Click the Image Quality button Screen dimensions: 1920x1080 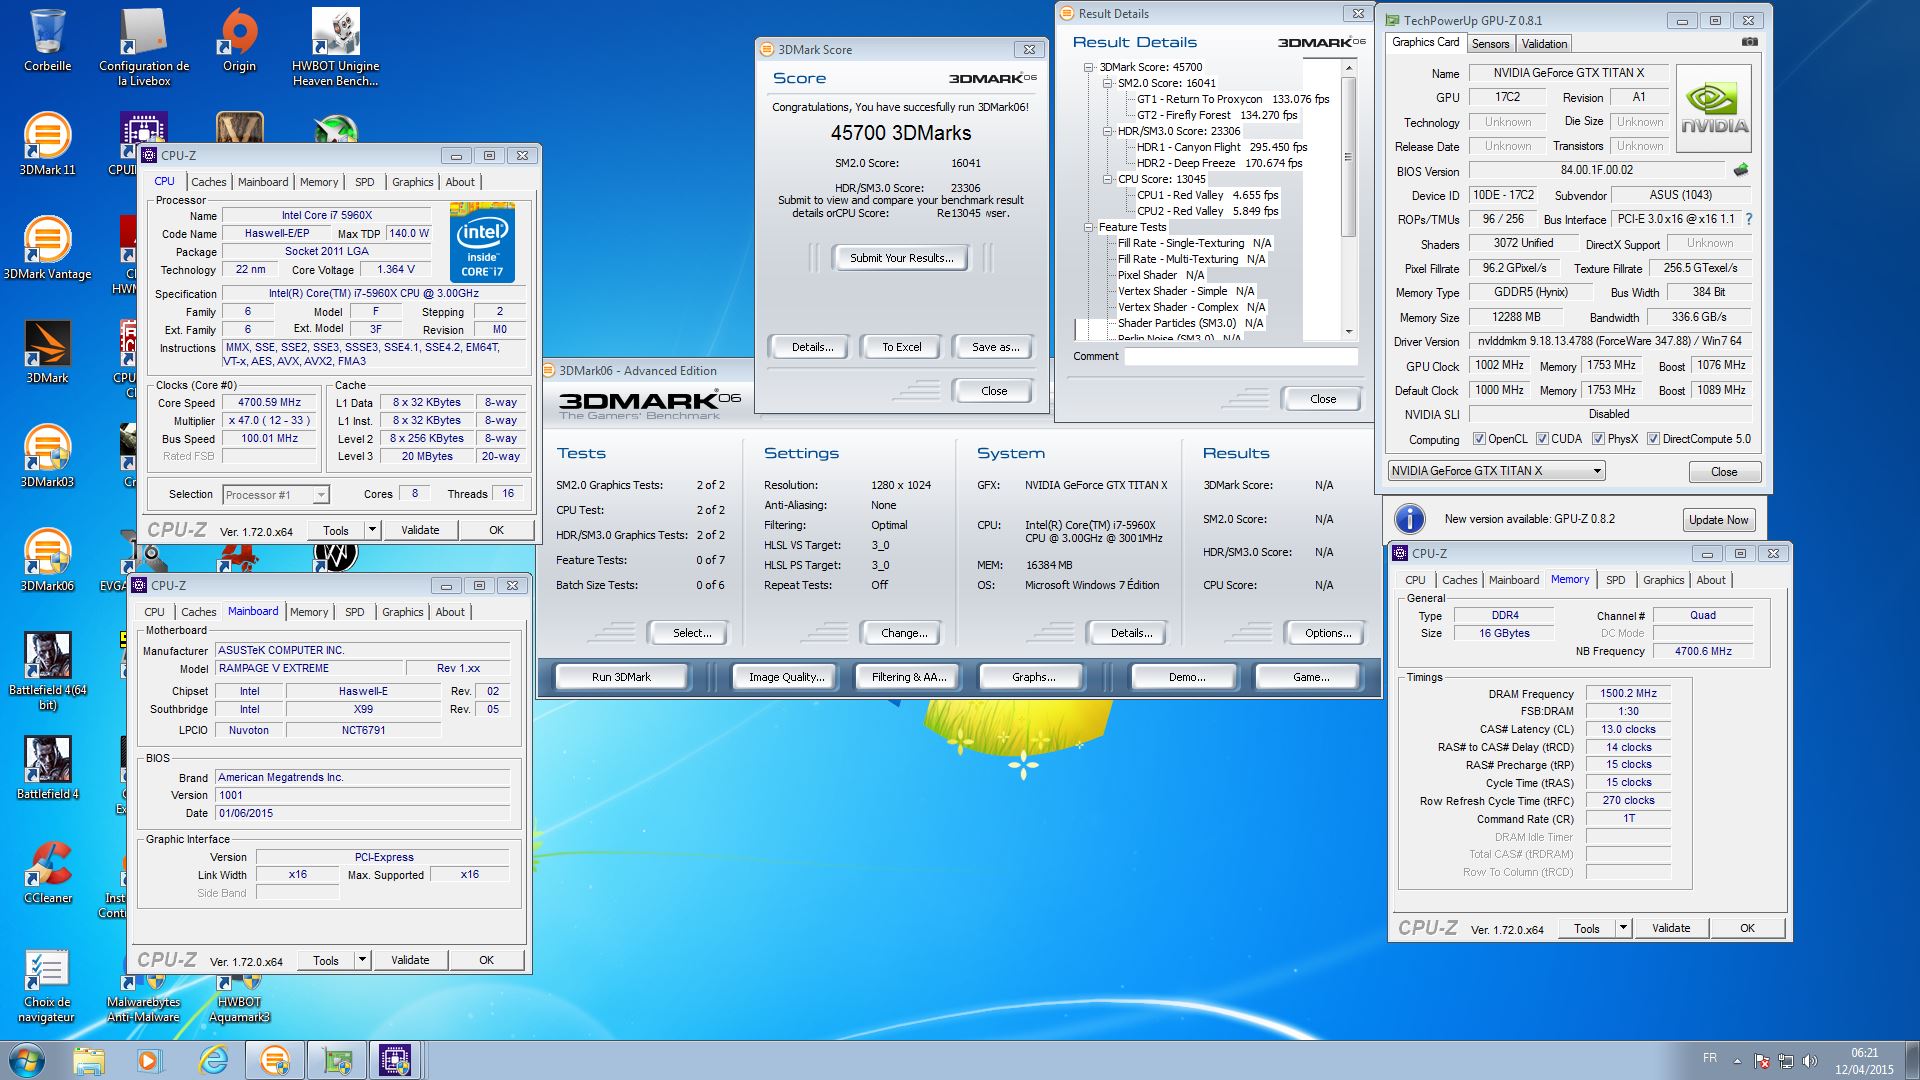pyautogui.click(x=787, y=677)
